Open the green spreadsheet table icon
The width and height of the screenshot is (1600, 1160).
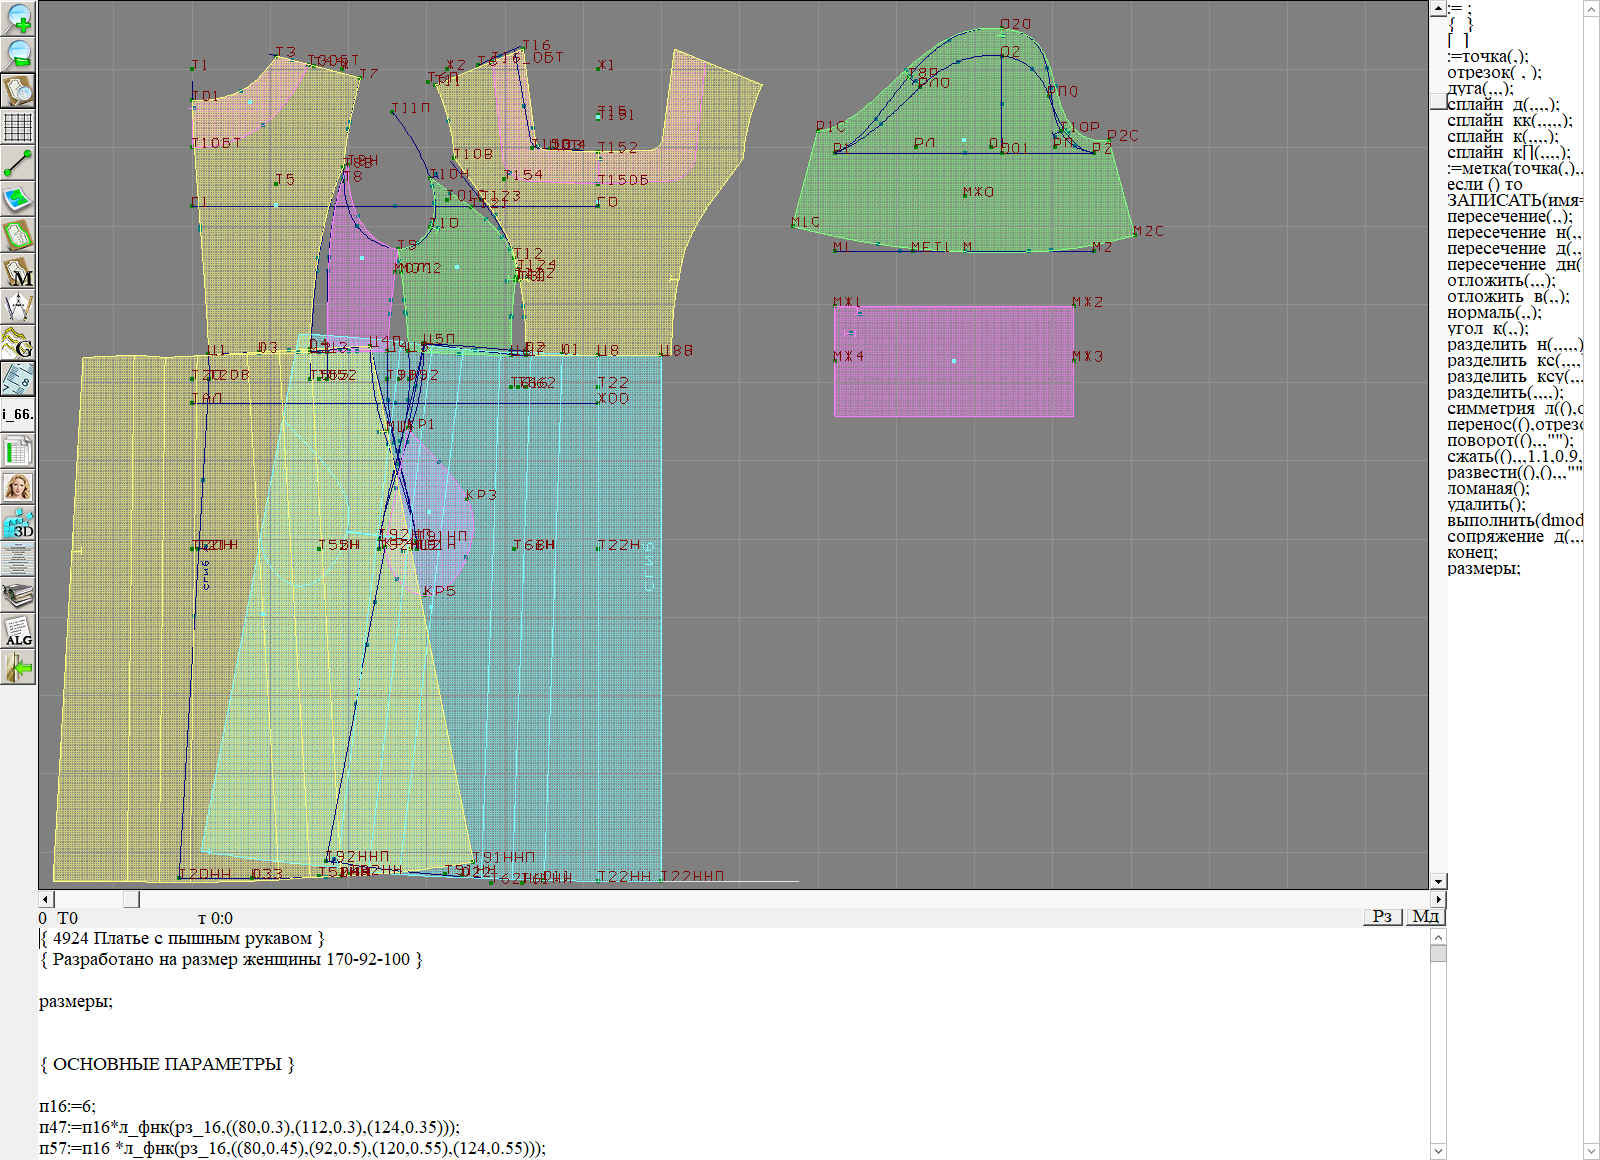(18, 452)
